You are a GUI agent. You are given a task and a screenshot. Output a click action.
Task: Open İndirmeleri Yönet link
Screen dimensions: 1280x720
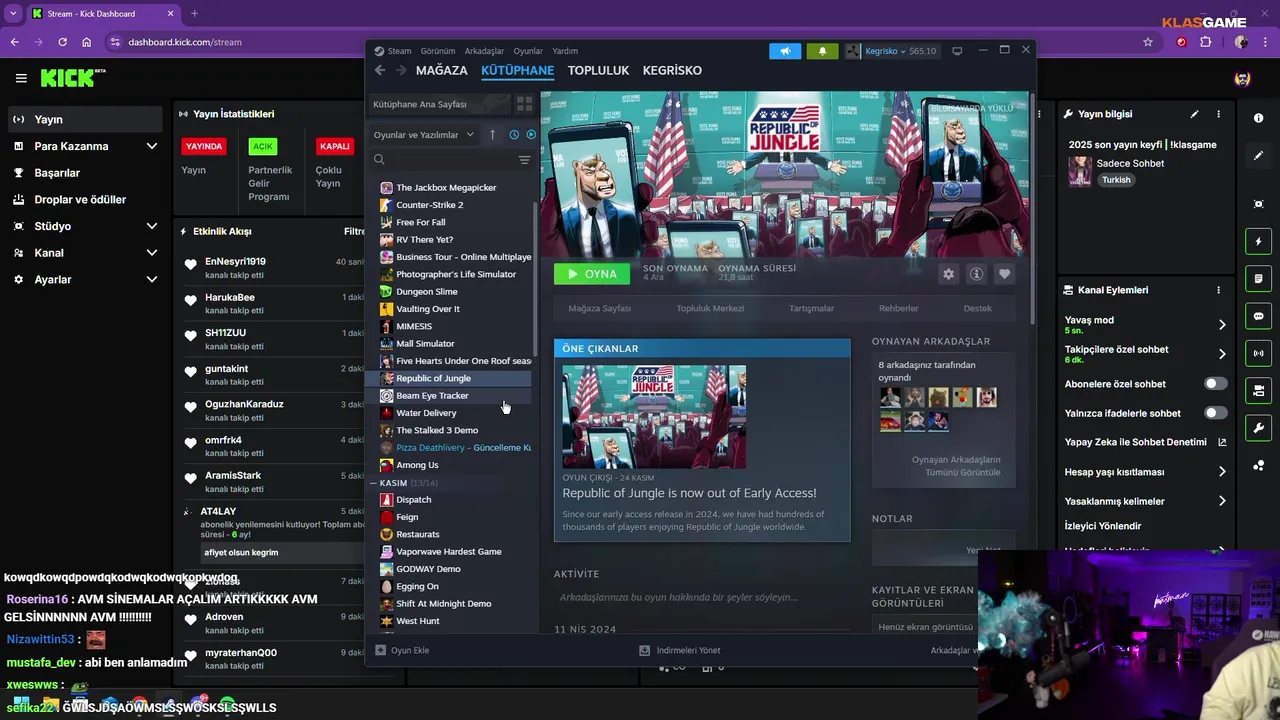680,650
